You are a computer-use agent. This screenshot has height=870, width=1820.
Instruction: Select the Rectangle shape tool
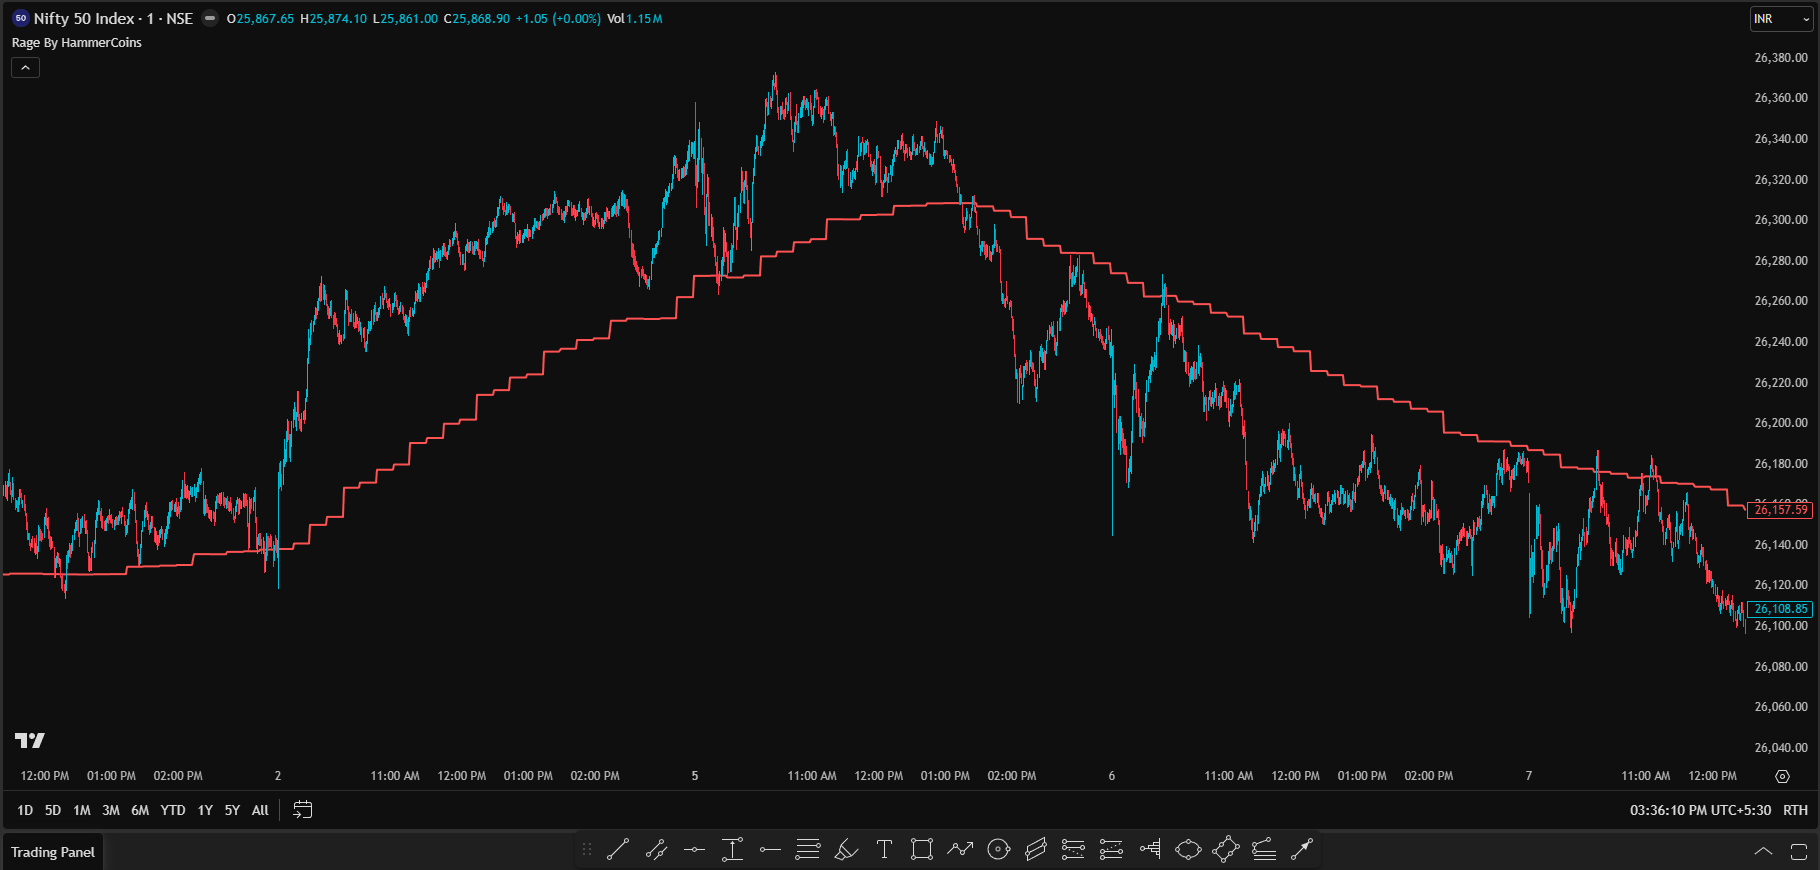(922, 850)
